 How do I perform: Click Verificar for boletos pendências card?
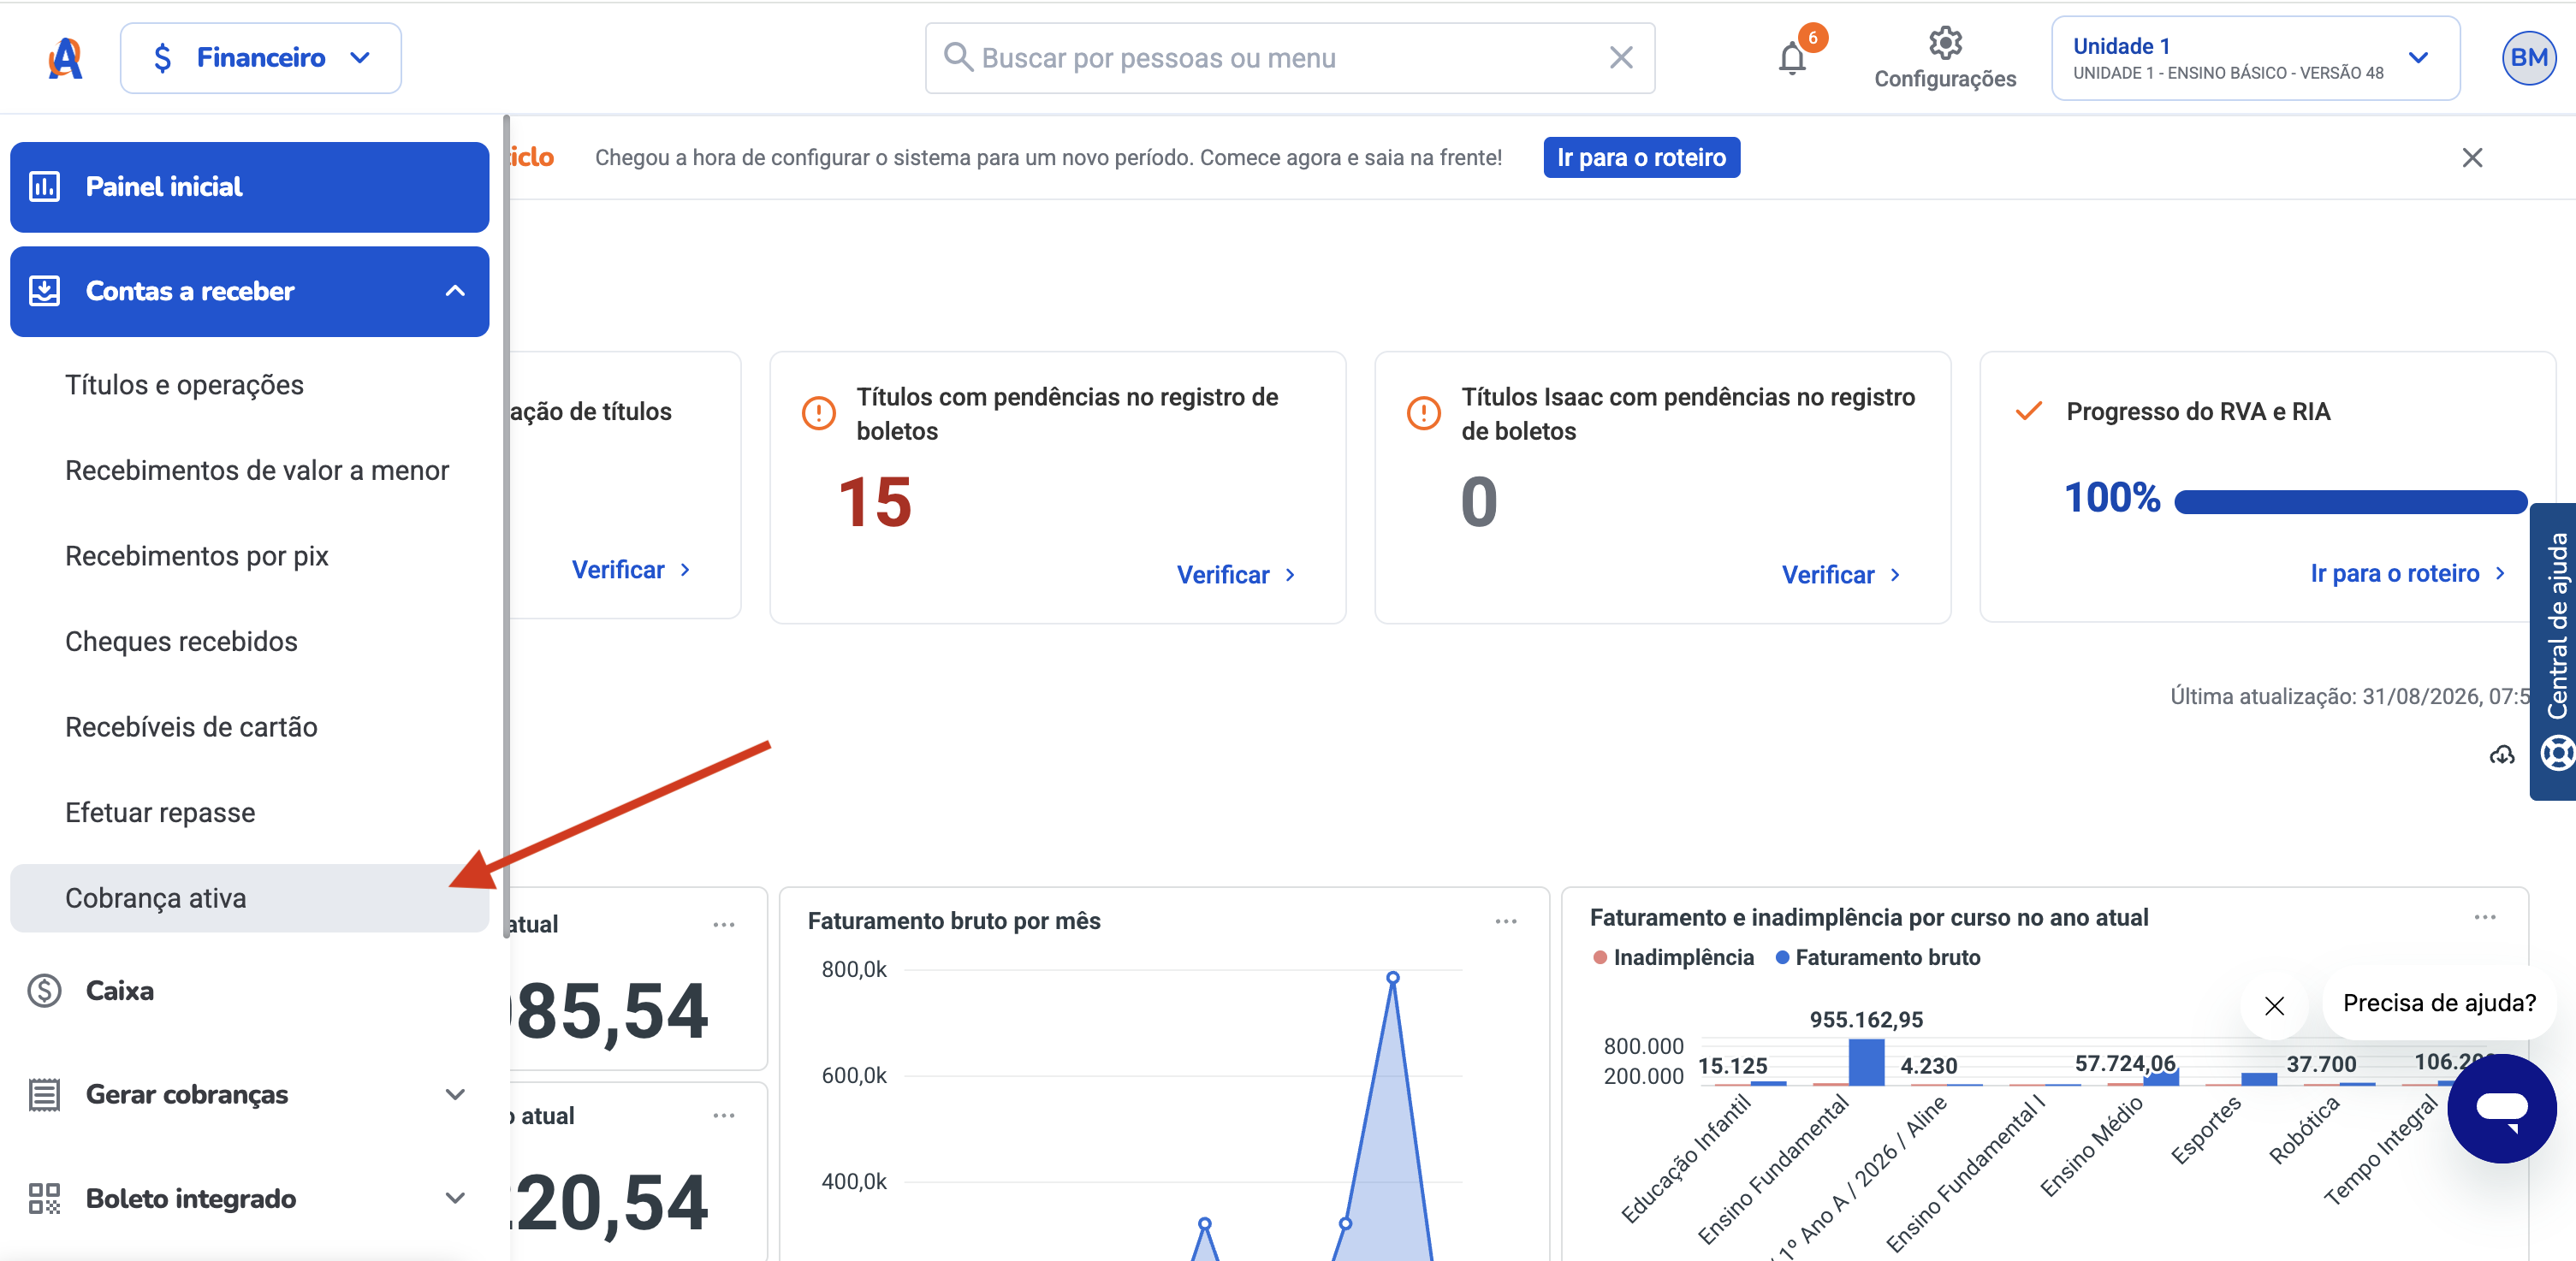(x=1236, y=575)
